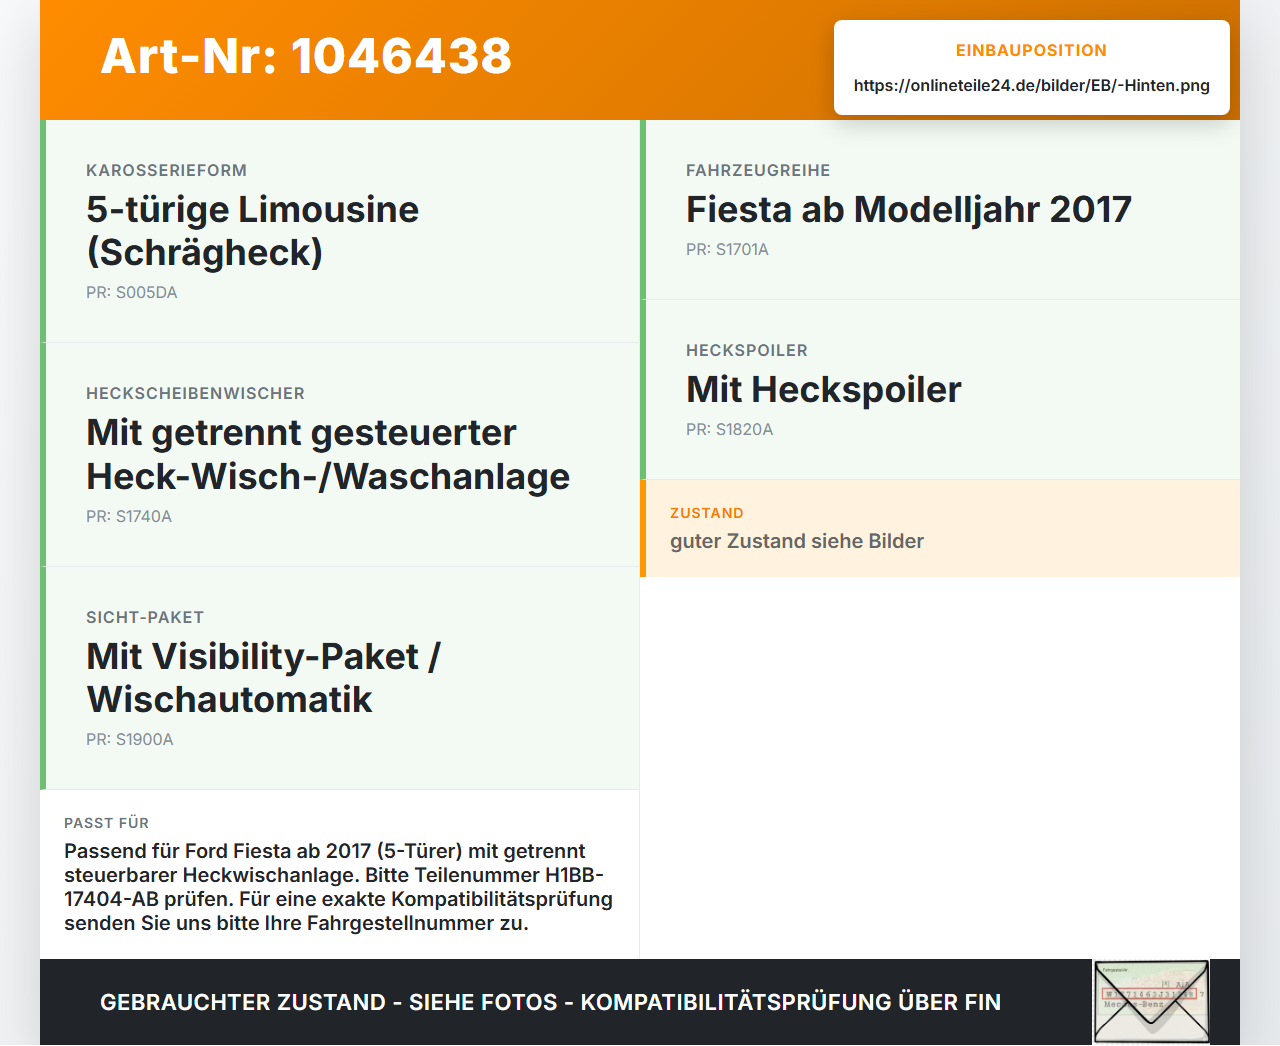The width and height of the screenshot is (1280, 1046).
Task: Open the envelope thumbnail in footer
Action: 1151,1002
